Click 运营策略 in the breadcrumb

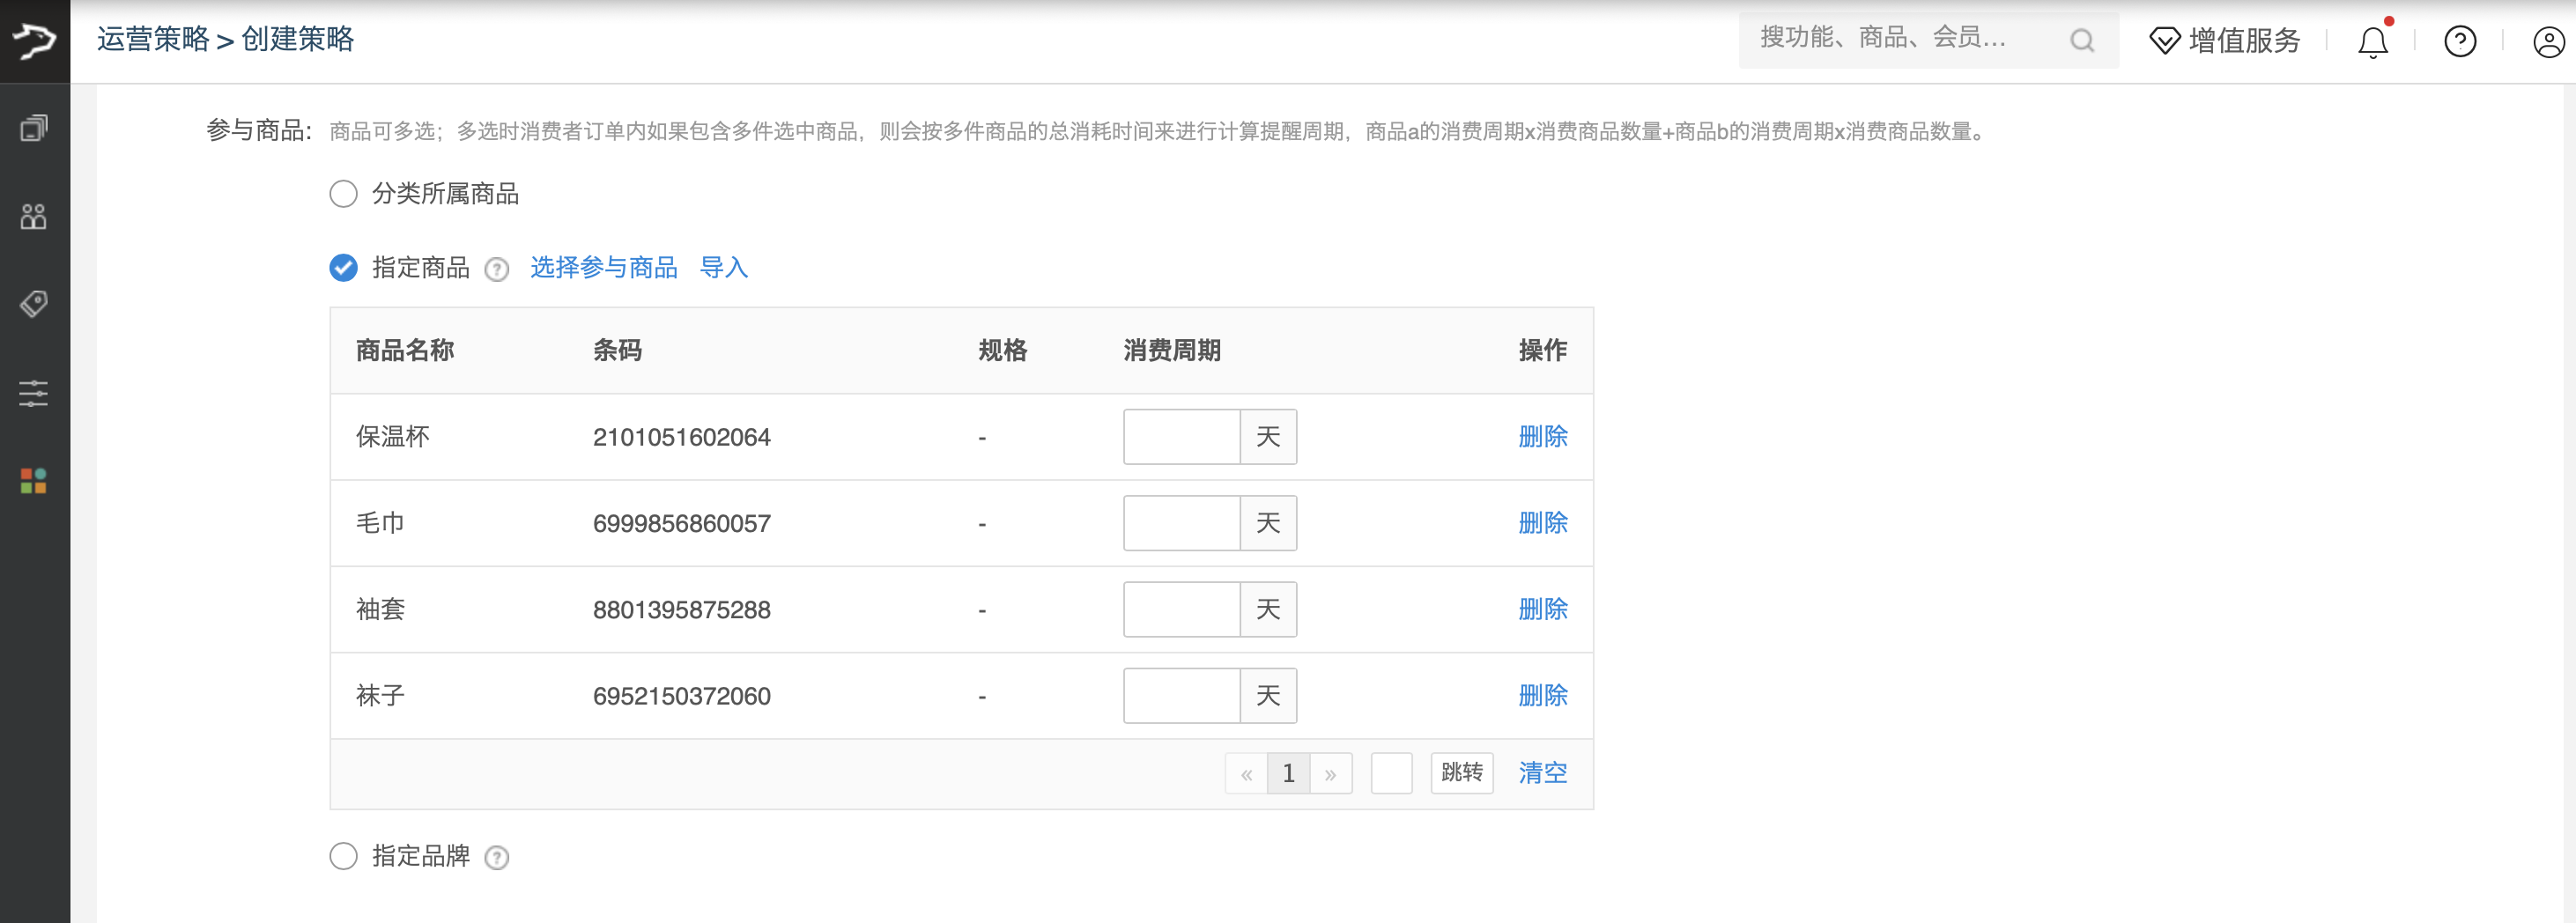(153, 40)
